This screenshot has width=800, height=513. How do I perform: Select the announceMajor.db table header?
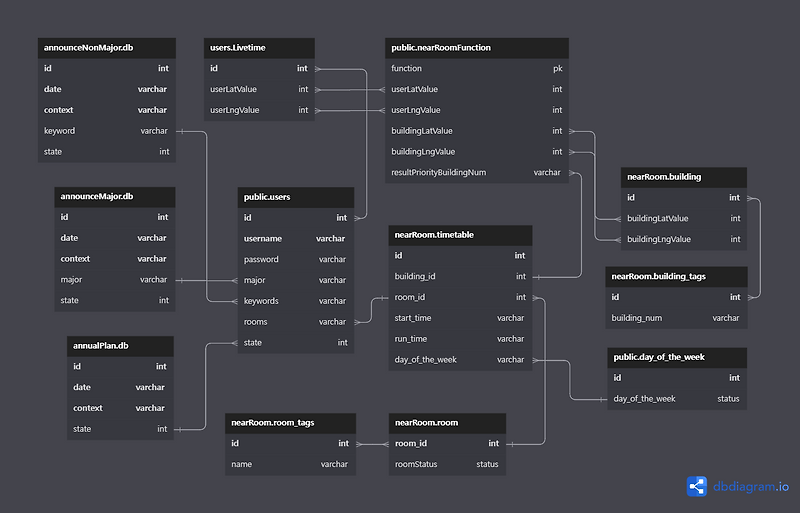point(115,197)
